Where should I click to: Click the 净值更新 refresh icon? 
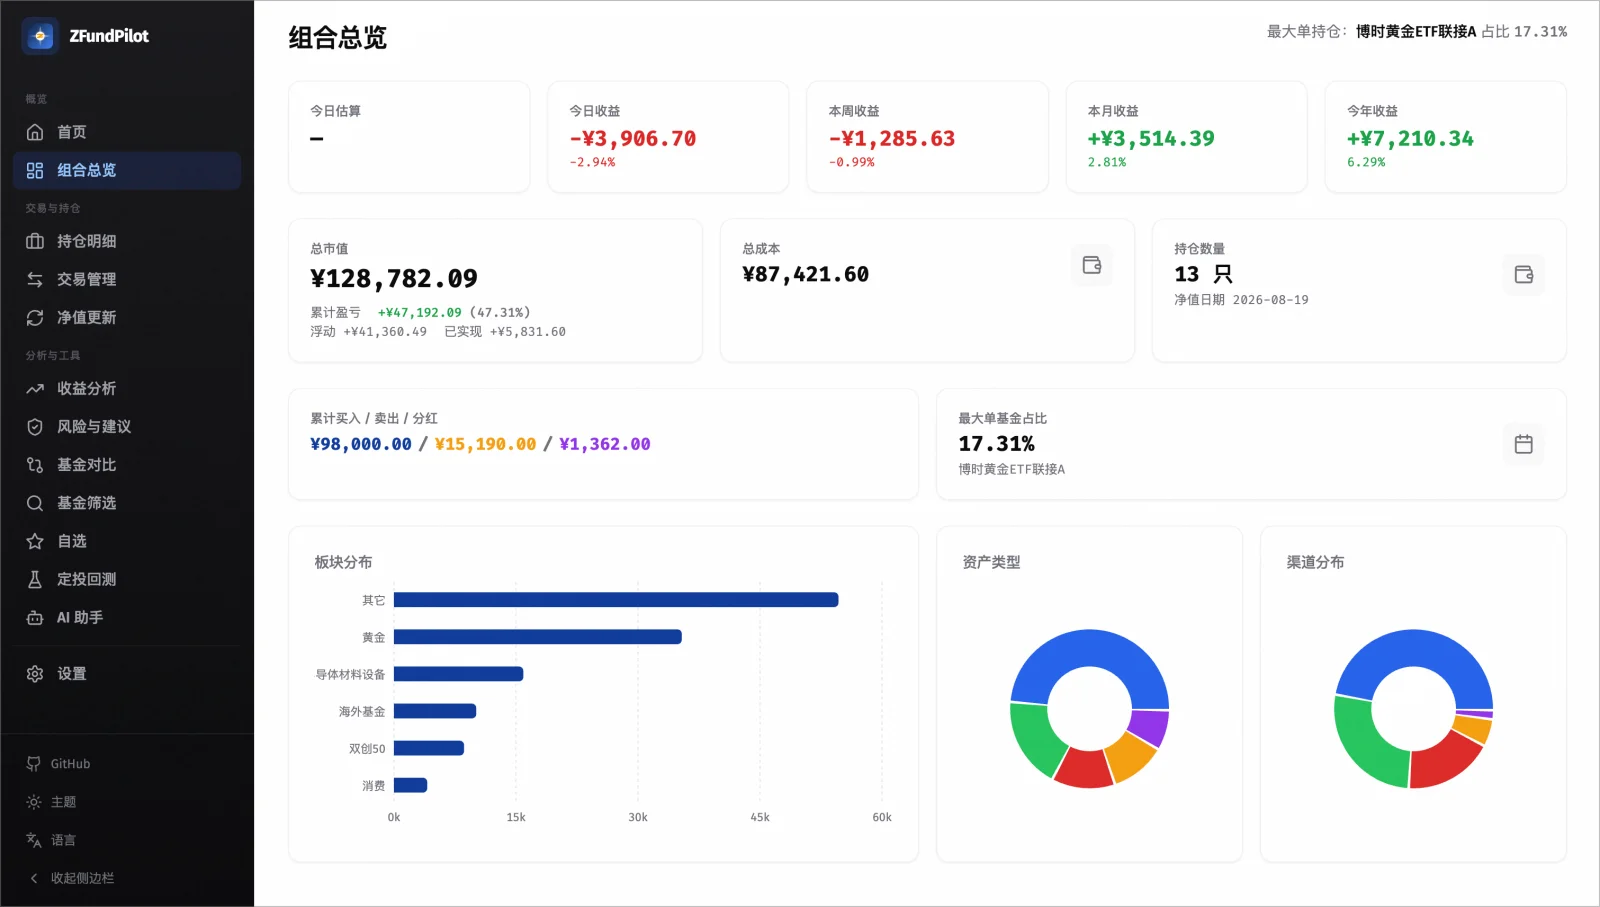click(35, 317)
